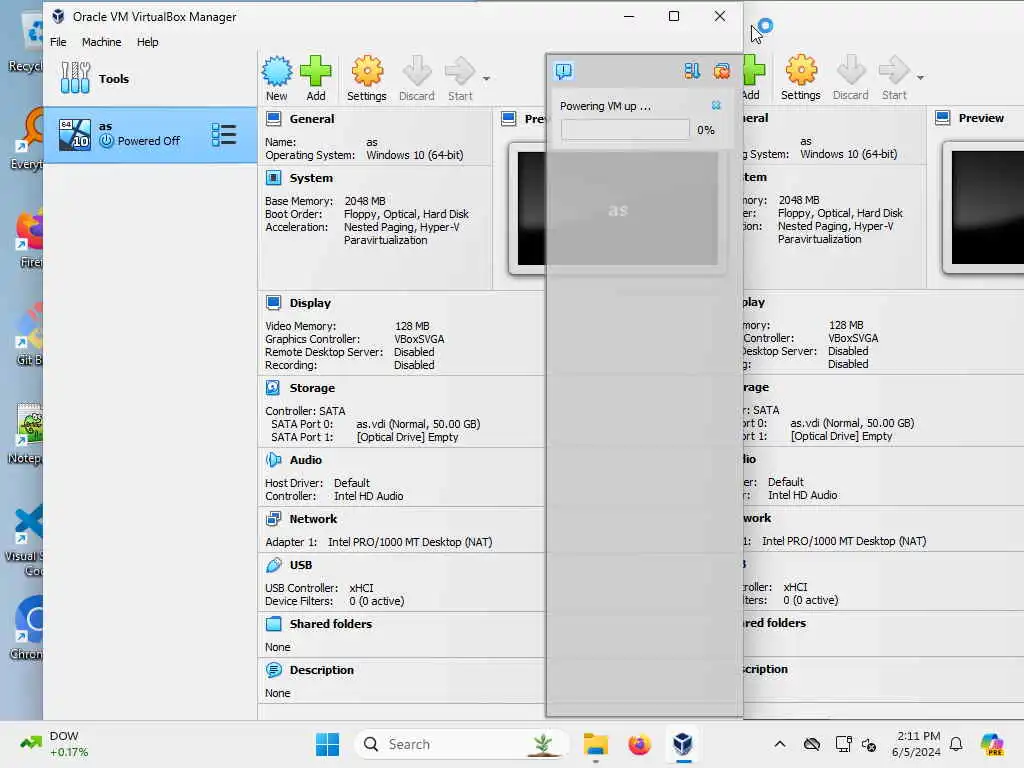Click delete finished notifications icon

tap(722, 71)
